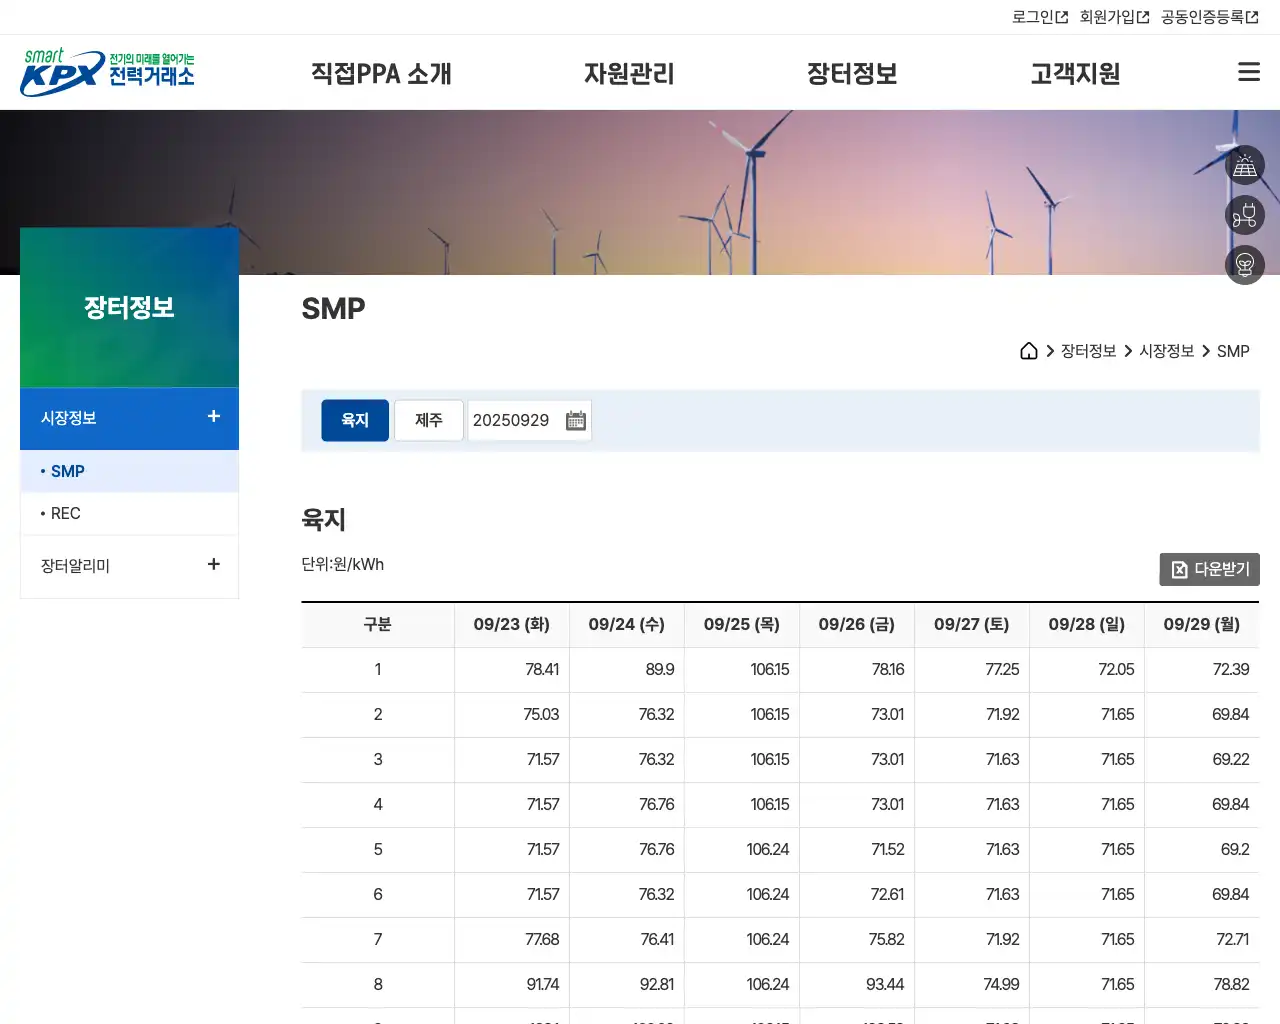This screenshot has height=1024, width=1280.
Task: Expand the 장터알리미 sidebar section
Action: pos(213,564)
